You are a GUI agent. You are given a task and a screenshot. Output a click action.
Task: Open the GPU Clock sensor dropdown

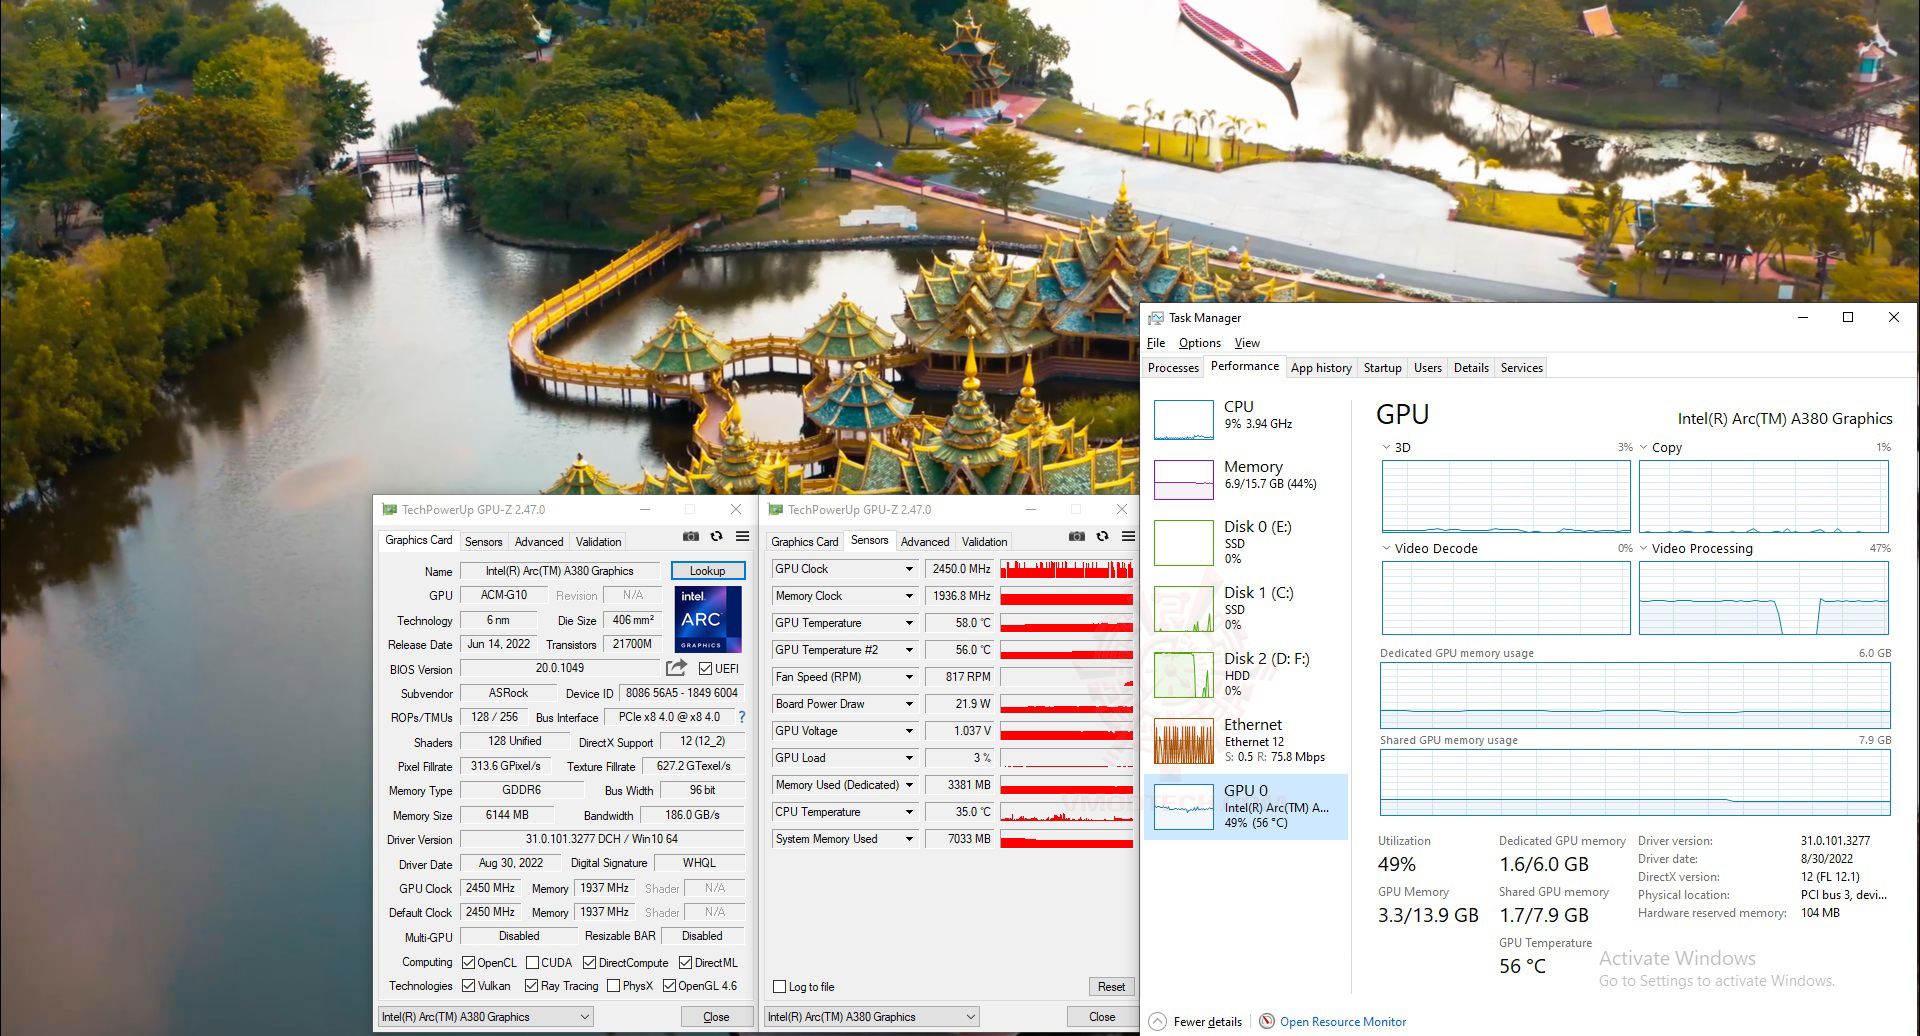909,569
